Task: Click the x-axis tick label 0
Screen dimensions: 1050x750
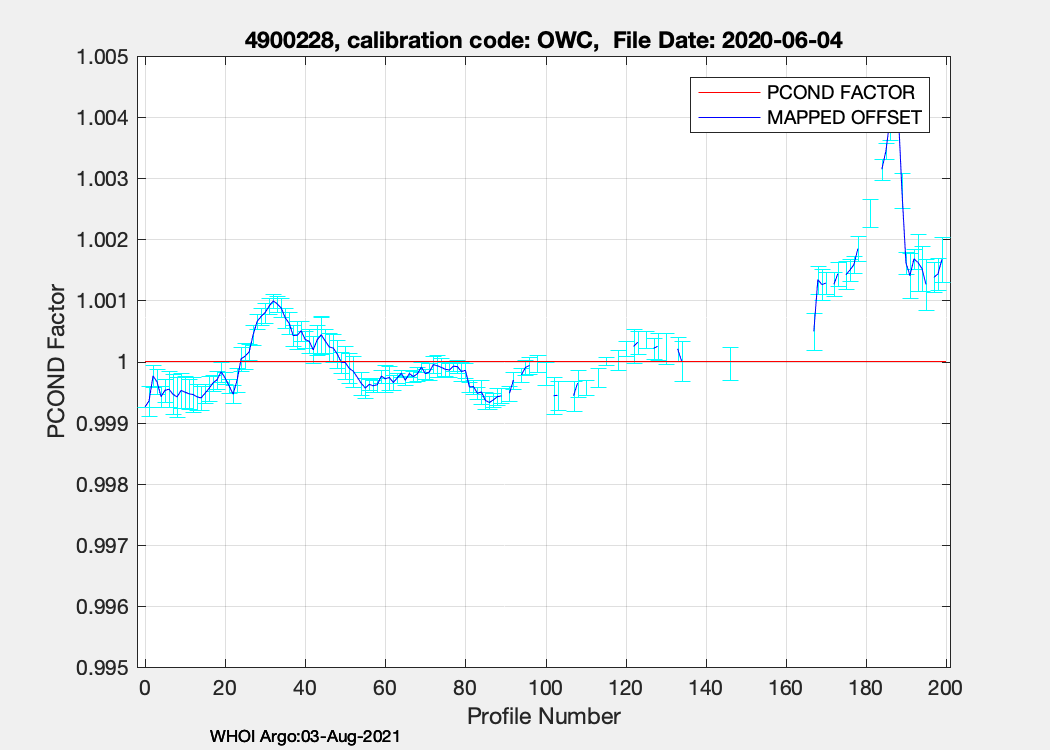Action: pos(145,688)
